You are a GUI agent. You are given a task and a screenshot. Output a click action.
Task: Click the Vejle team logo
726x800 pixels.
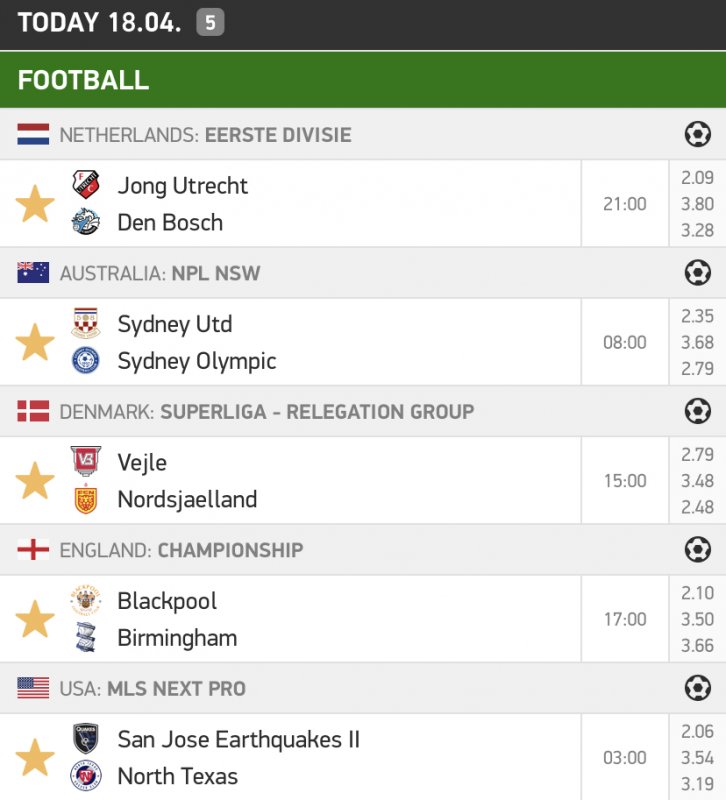click(x=86, y=462)
